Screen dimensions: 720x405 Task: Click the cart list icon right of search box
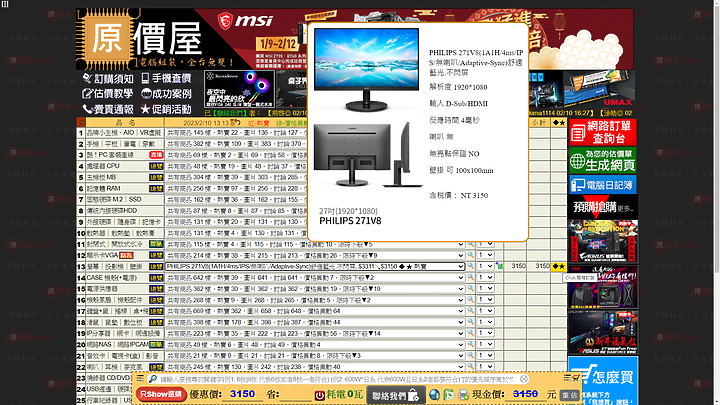[x=571, y=377]
